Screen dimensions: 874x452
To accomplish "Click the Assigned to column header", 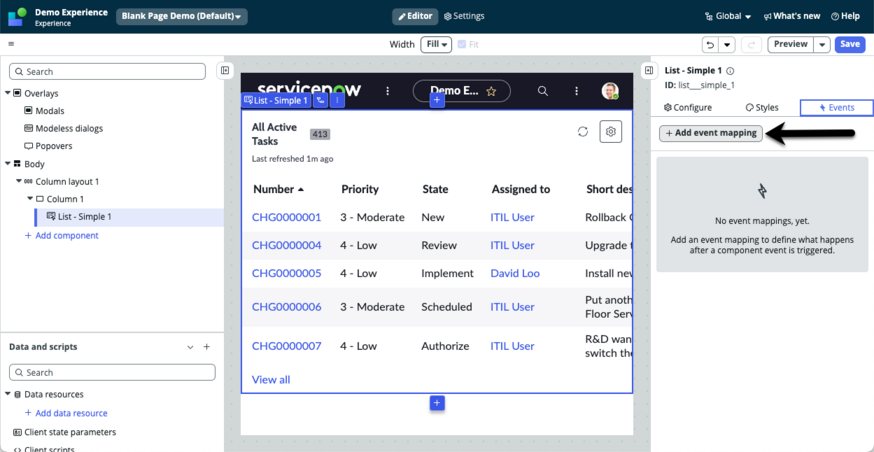I will pyautogui.click(x=521, y=189).
